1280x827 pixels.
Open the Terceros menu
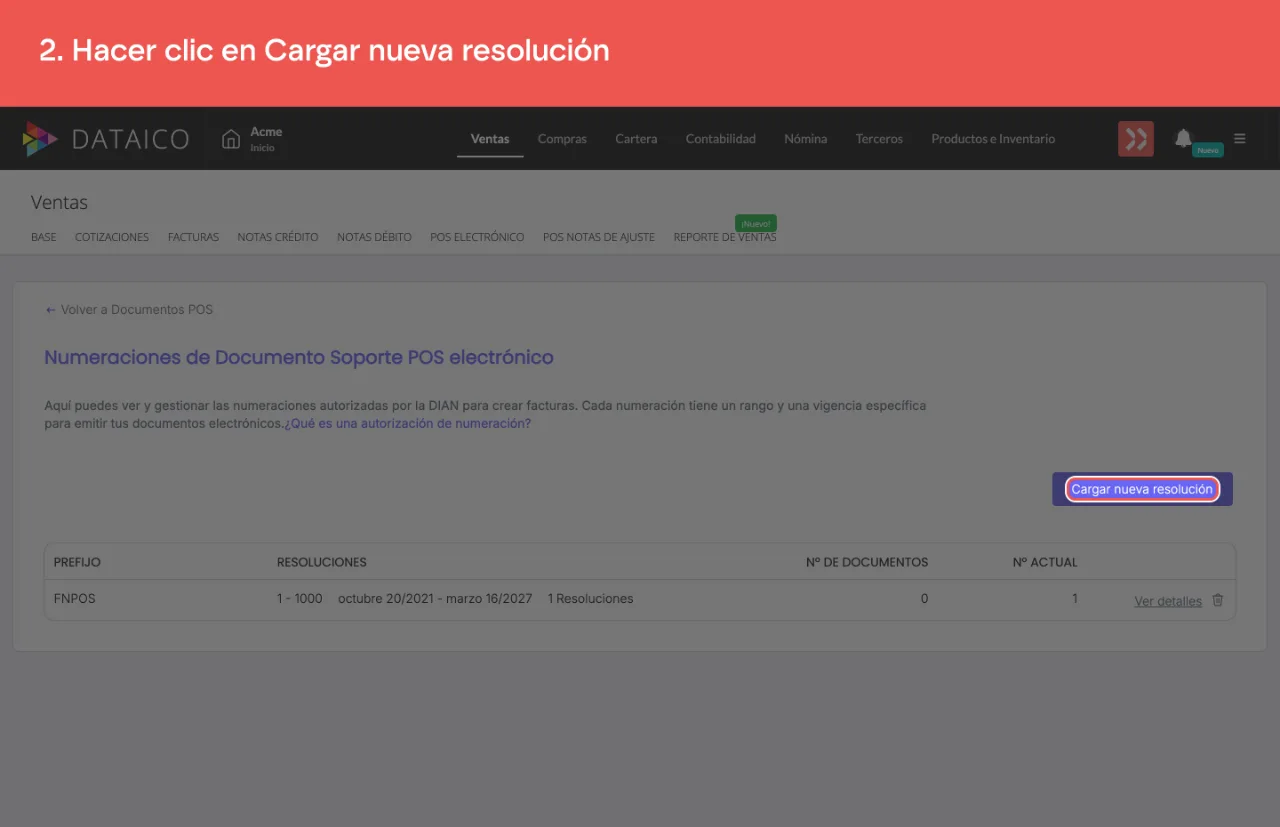click(879, 139)
